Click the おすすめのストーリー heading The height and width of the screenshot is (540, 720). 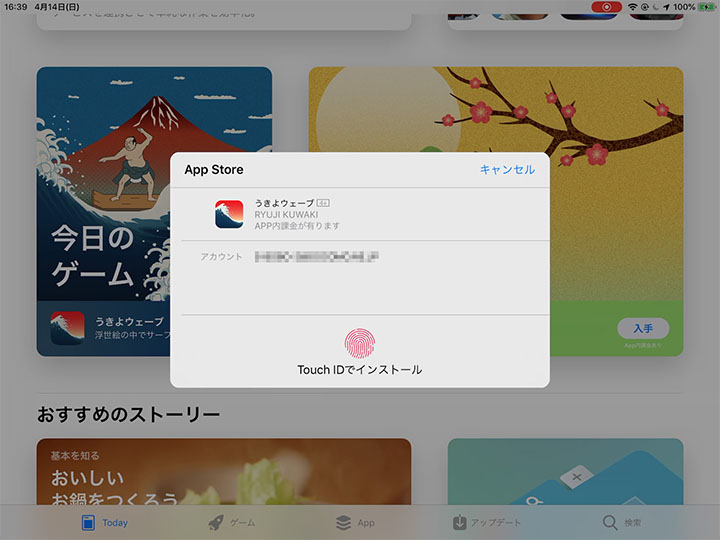pos(128,414)
